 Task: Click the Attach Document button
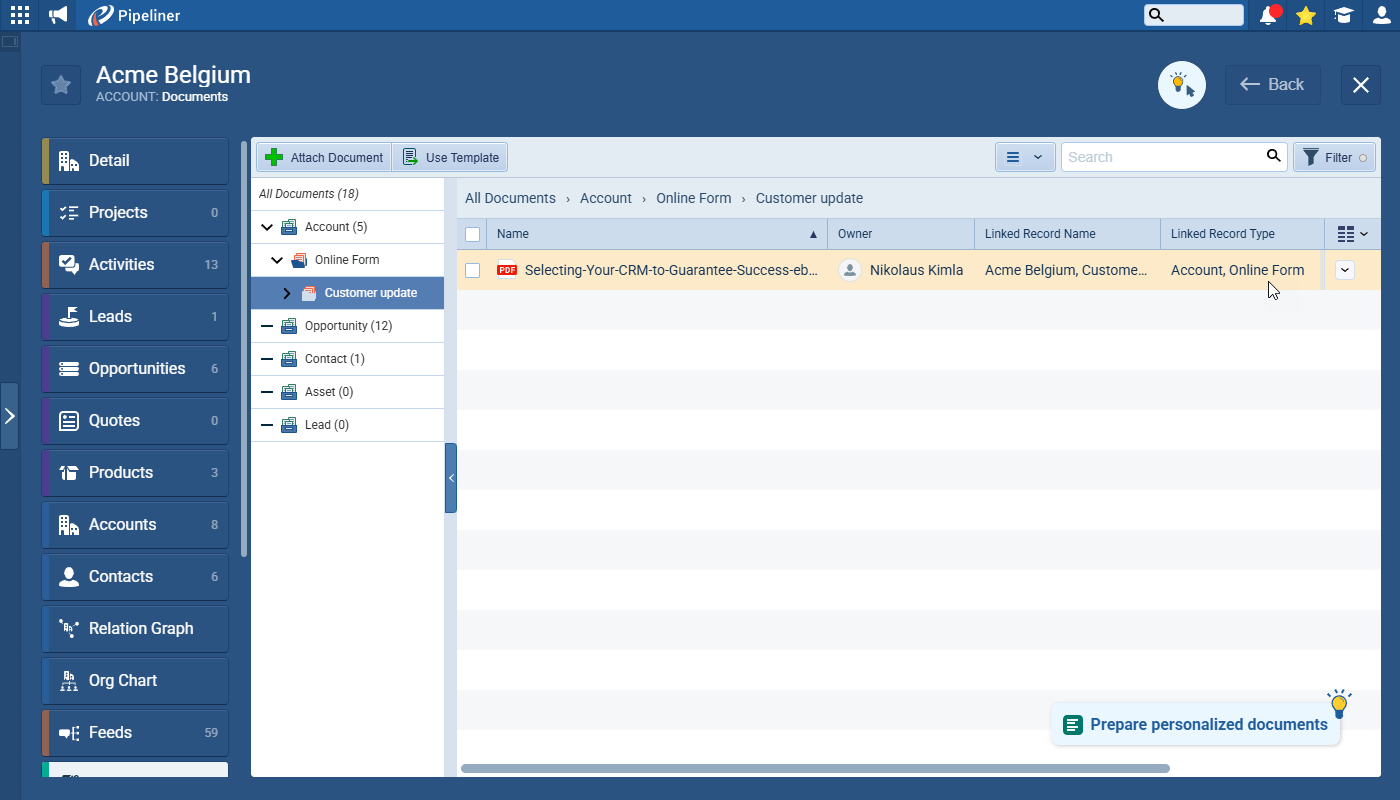[324, 157]
